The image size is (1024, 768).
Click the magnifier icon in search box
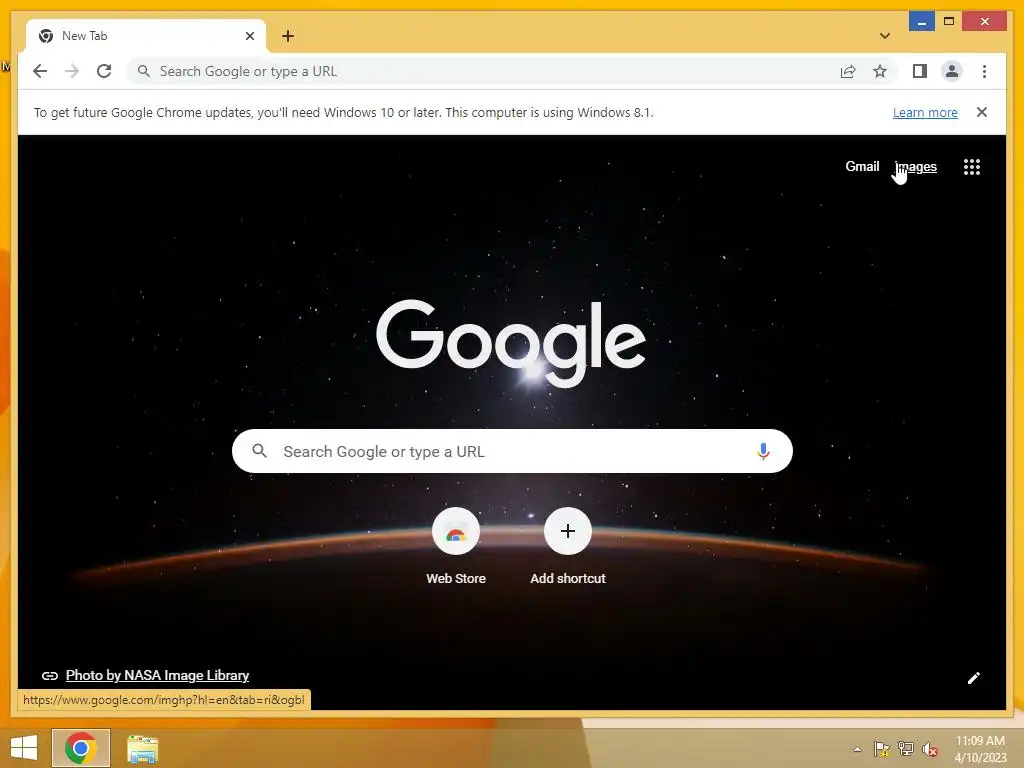pyautogui.click(x=259, y=451)
